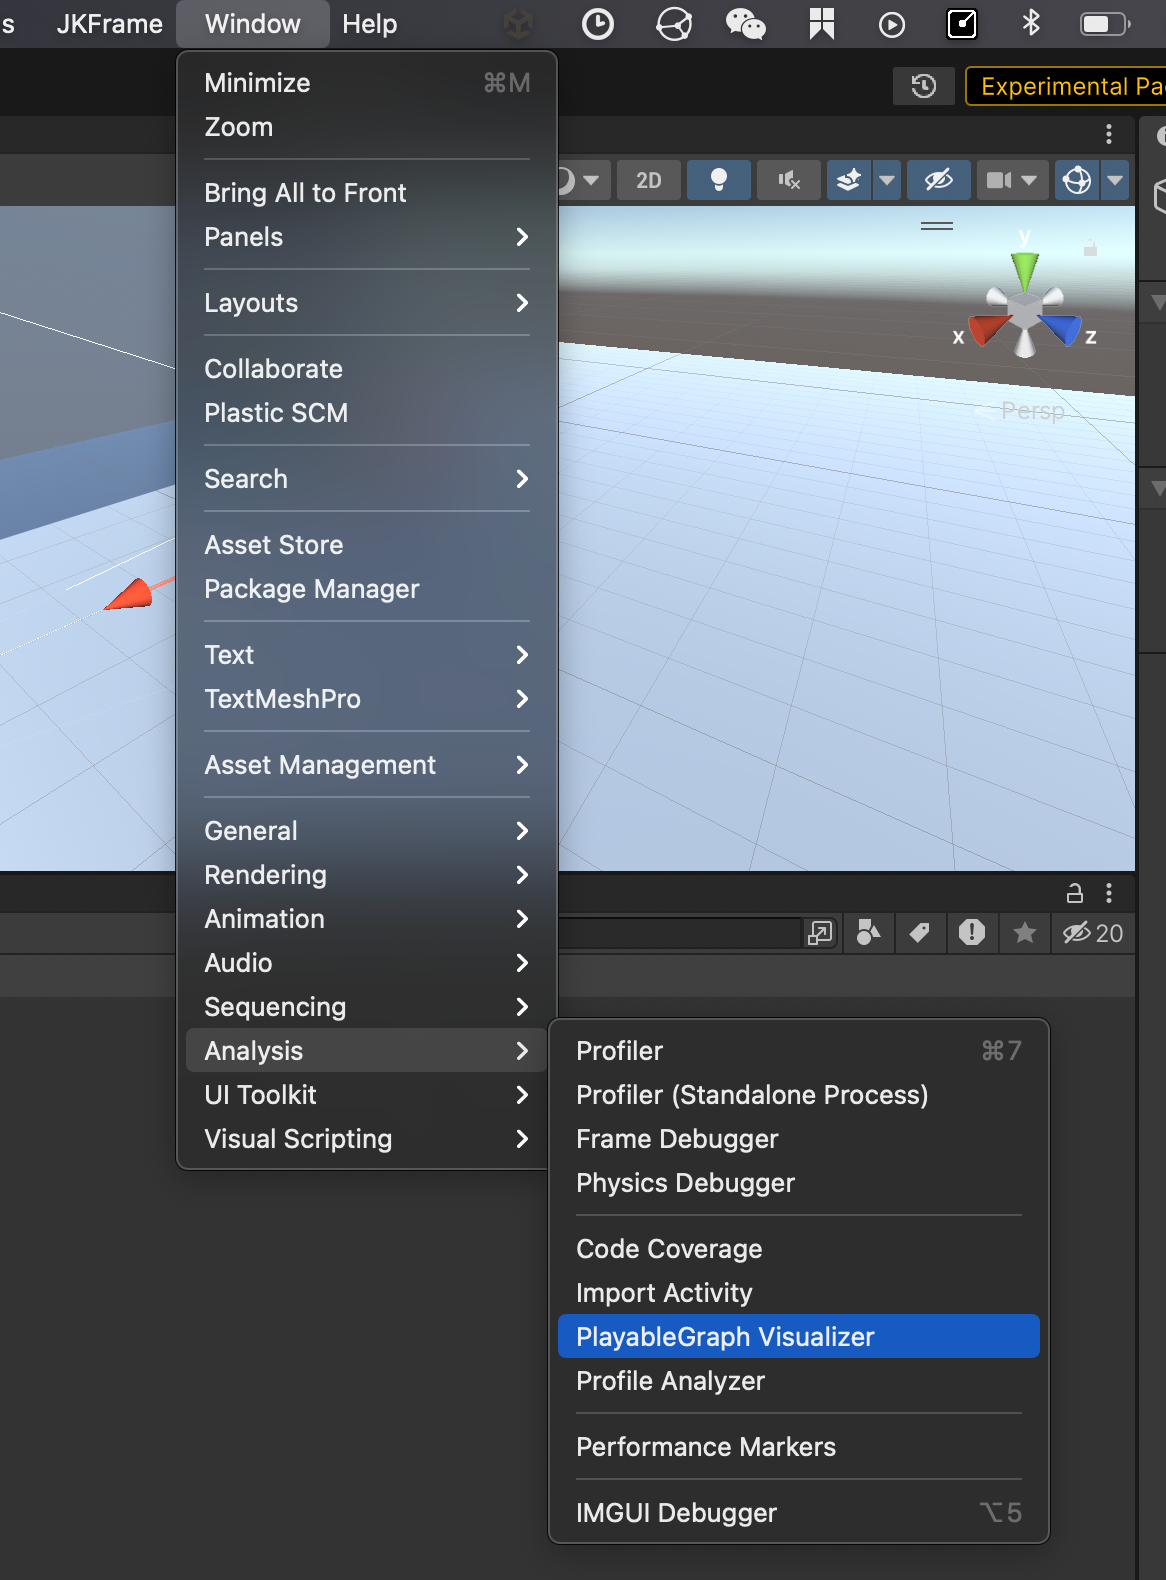Image resolution: width=1166 pixels, height=1580 pixels.
Task: Open the JKFrame menu in the menu bar
Action: pyautogui.click(x=110, y=24)
